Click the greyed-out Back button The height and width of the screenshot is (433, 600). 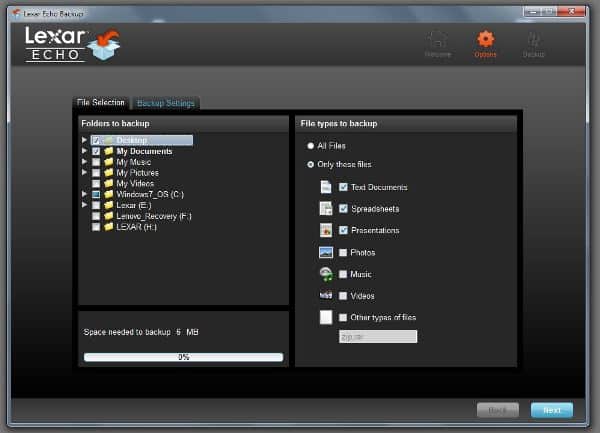[x=498, y=410]
